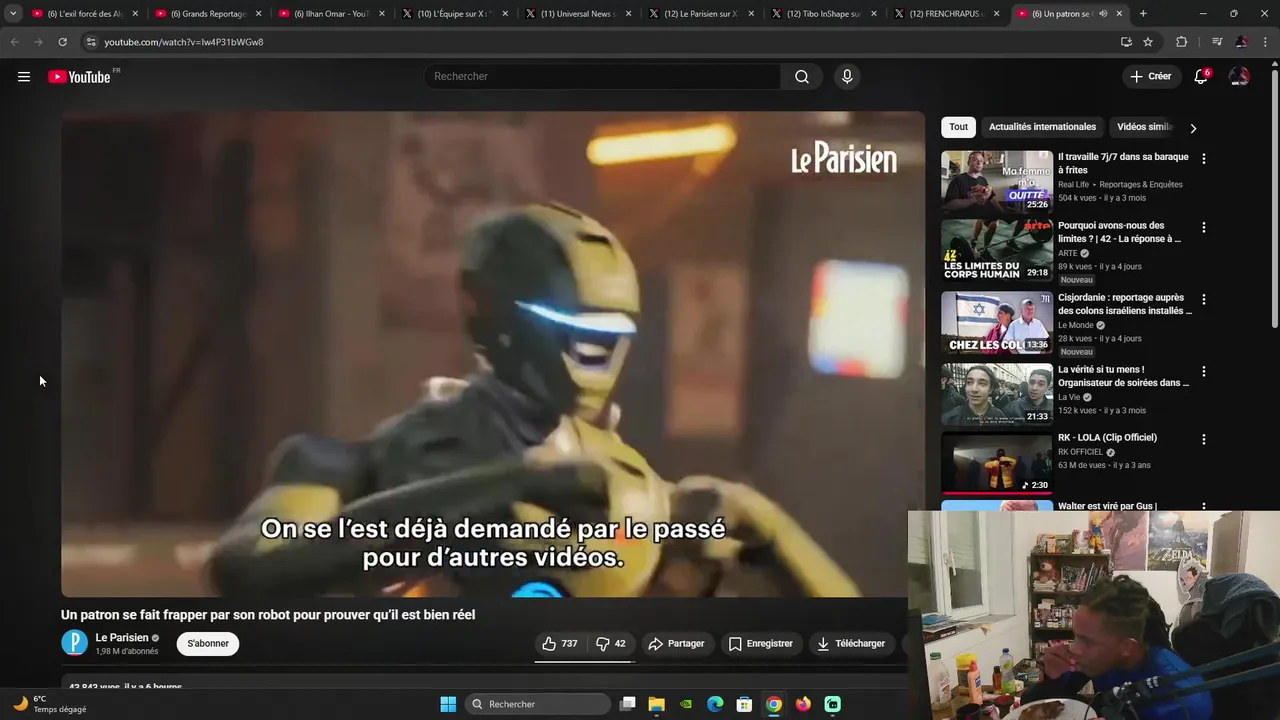This screenshot has width=1280, height=720.
Task: Go to the YouTube home logo
Action: [x=79, y=77]
